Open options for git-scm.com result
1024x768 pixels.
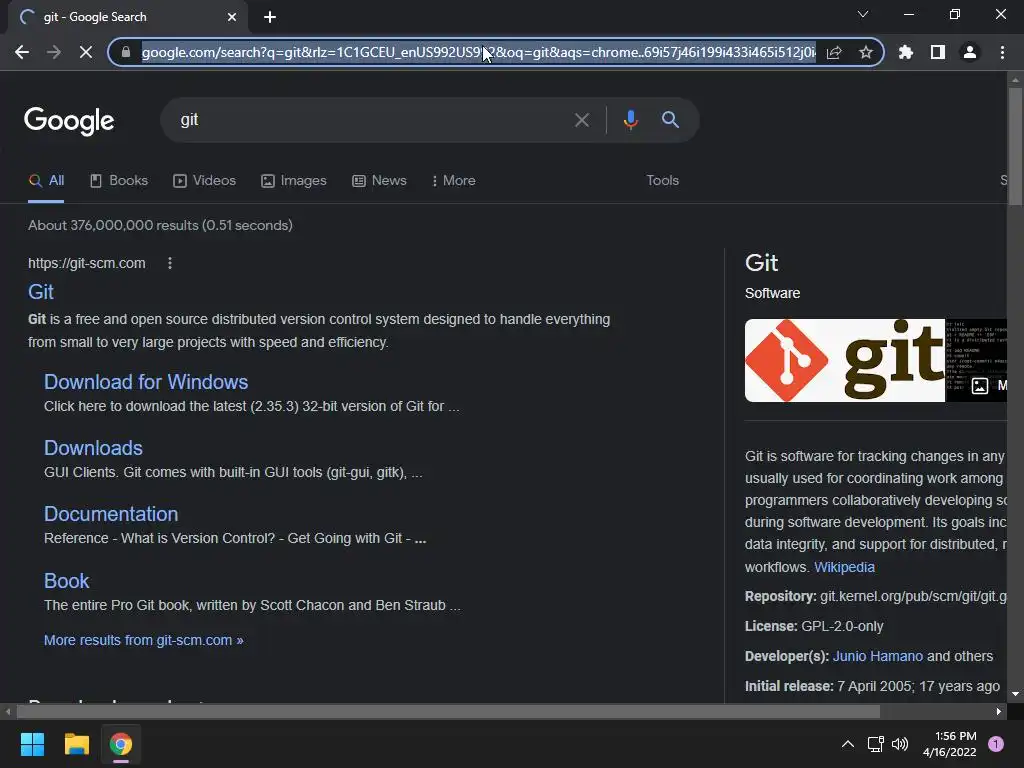(x=170, y=263)
